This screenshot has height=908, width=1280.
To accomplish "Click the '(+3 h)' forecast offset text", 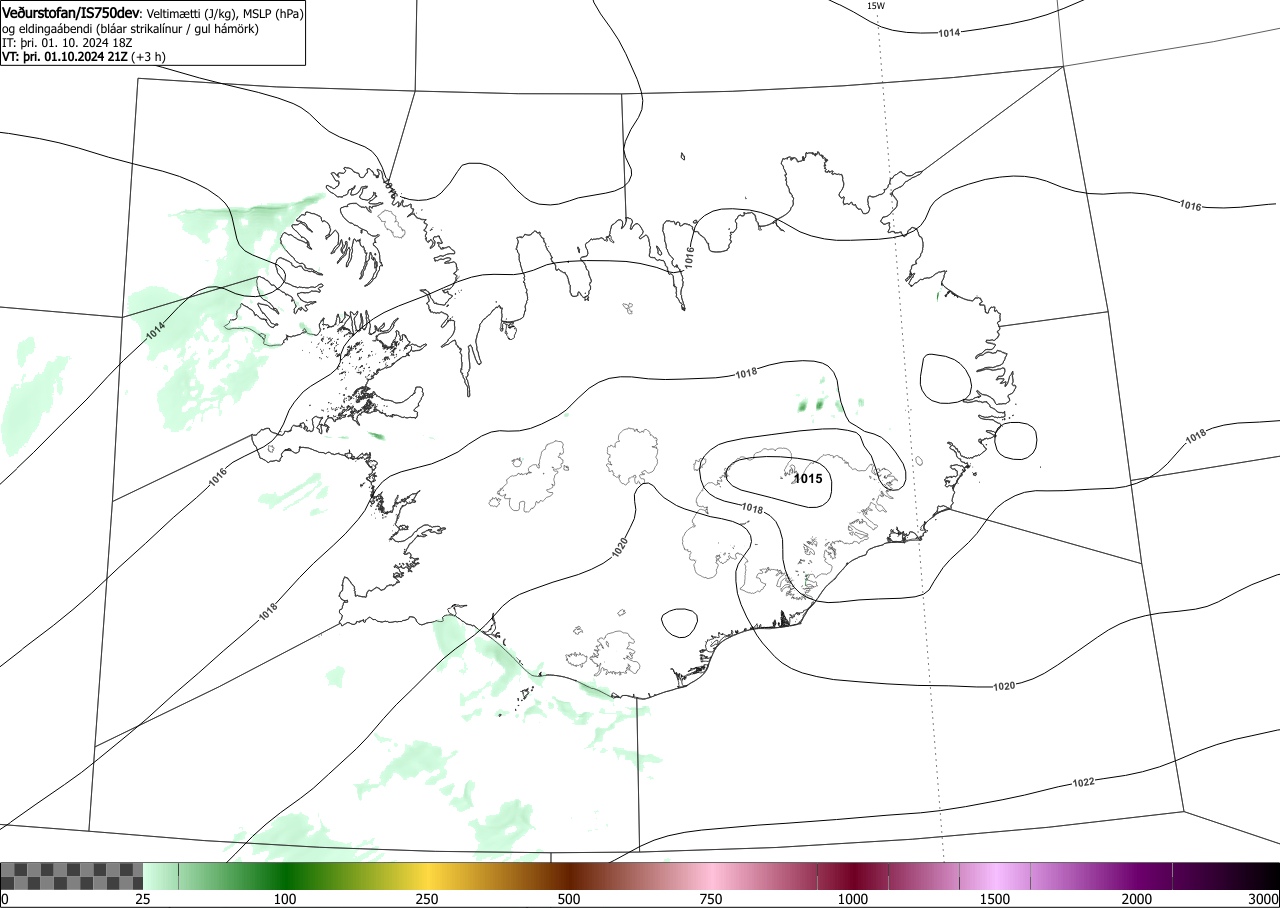I will [149, 57].
